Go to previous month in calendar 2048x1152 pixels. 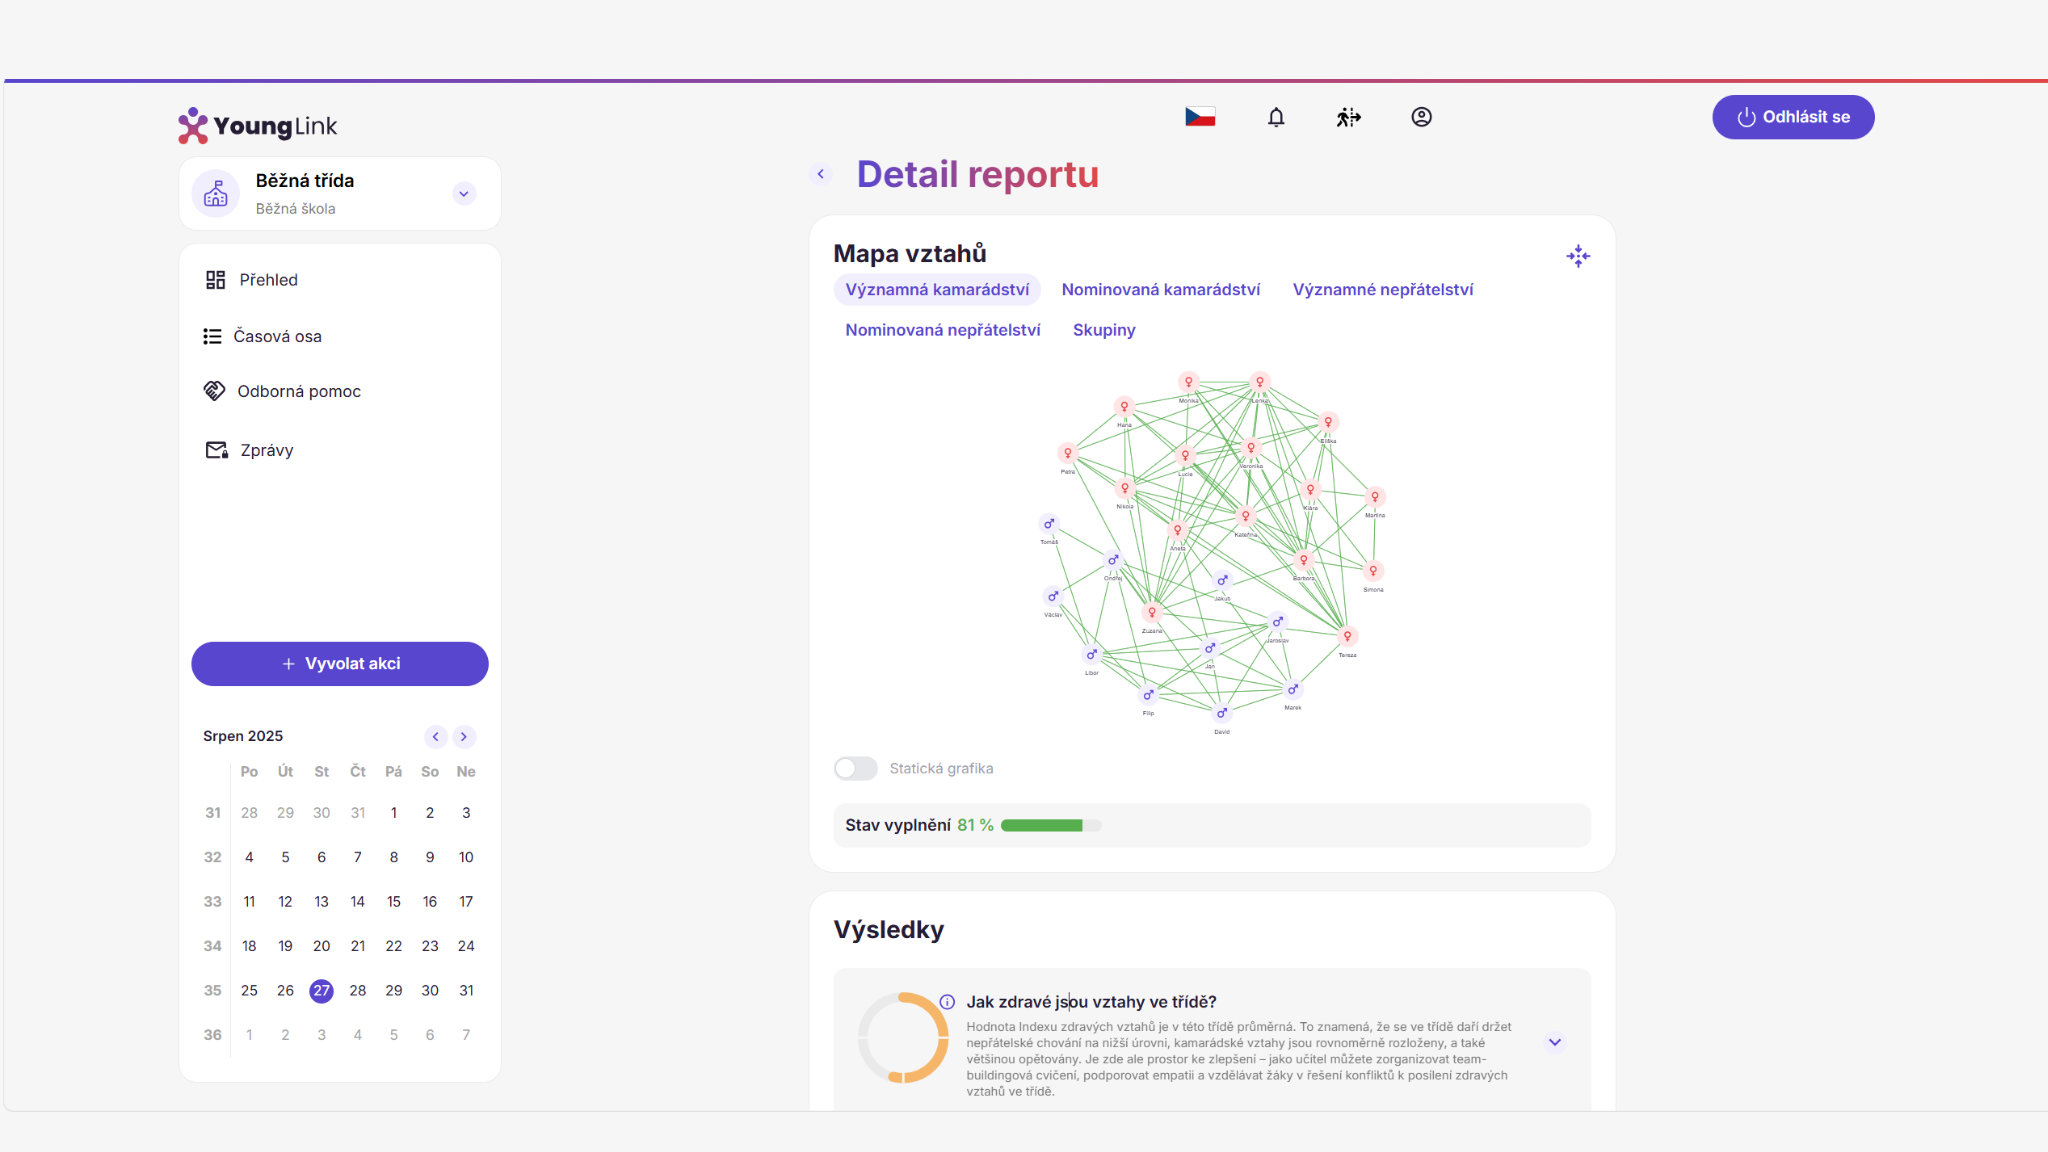[435, 737]
